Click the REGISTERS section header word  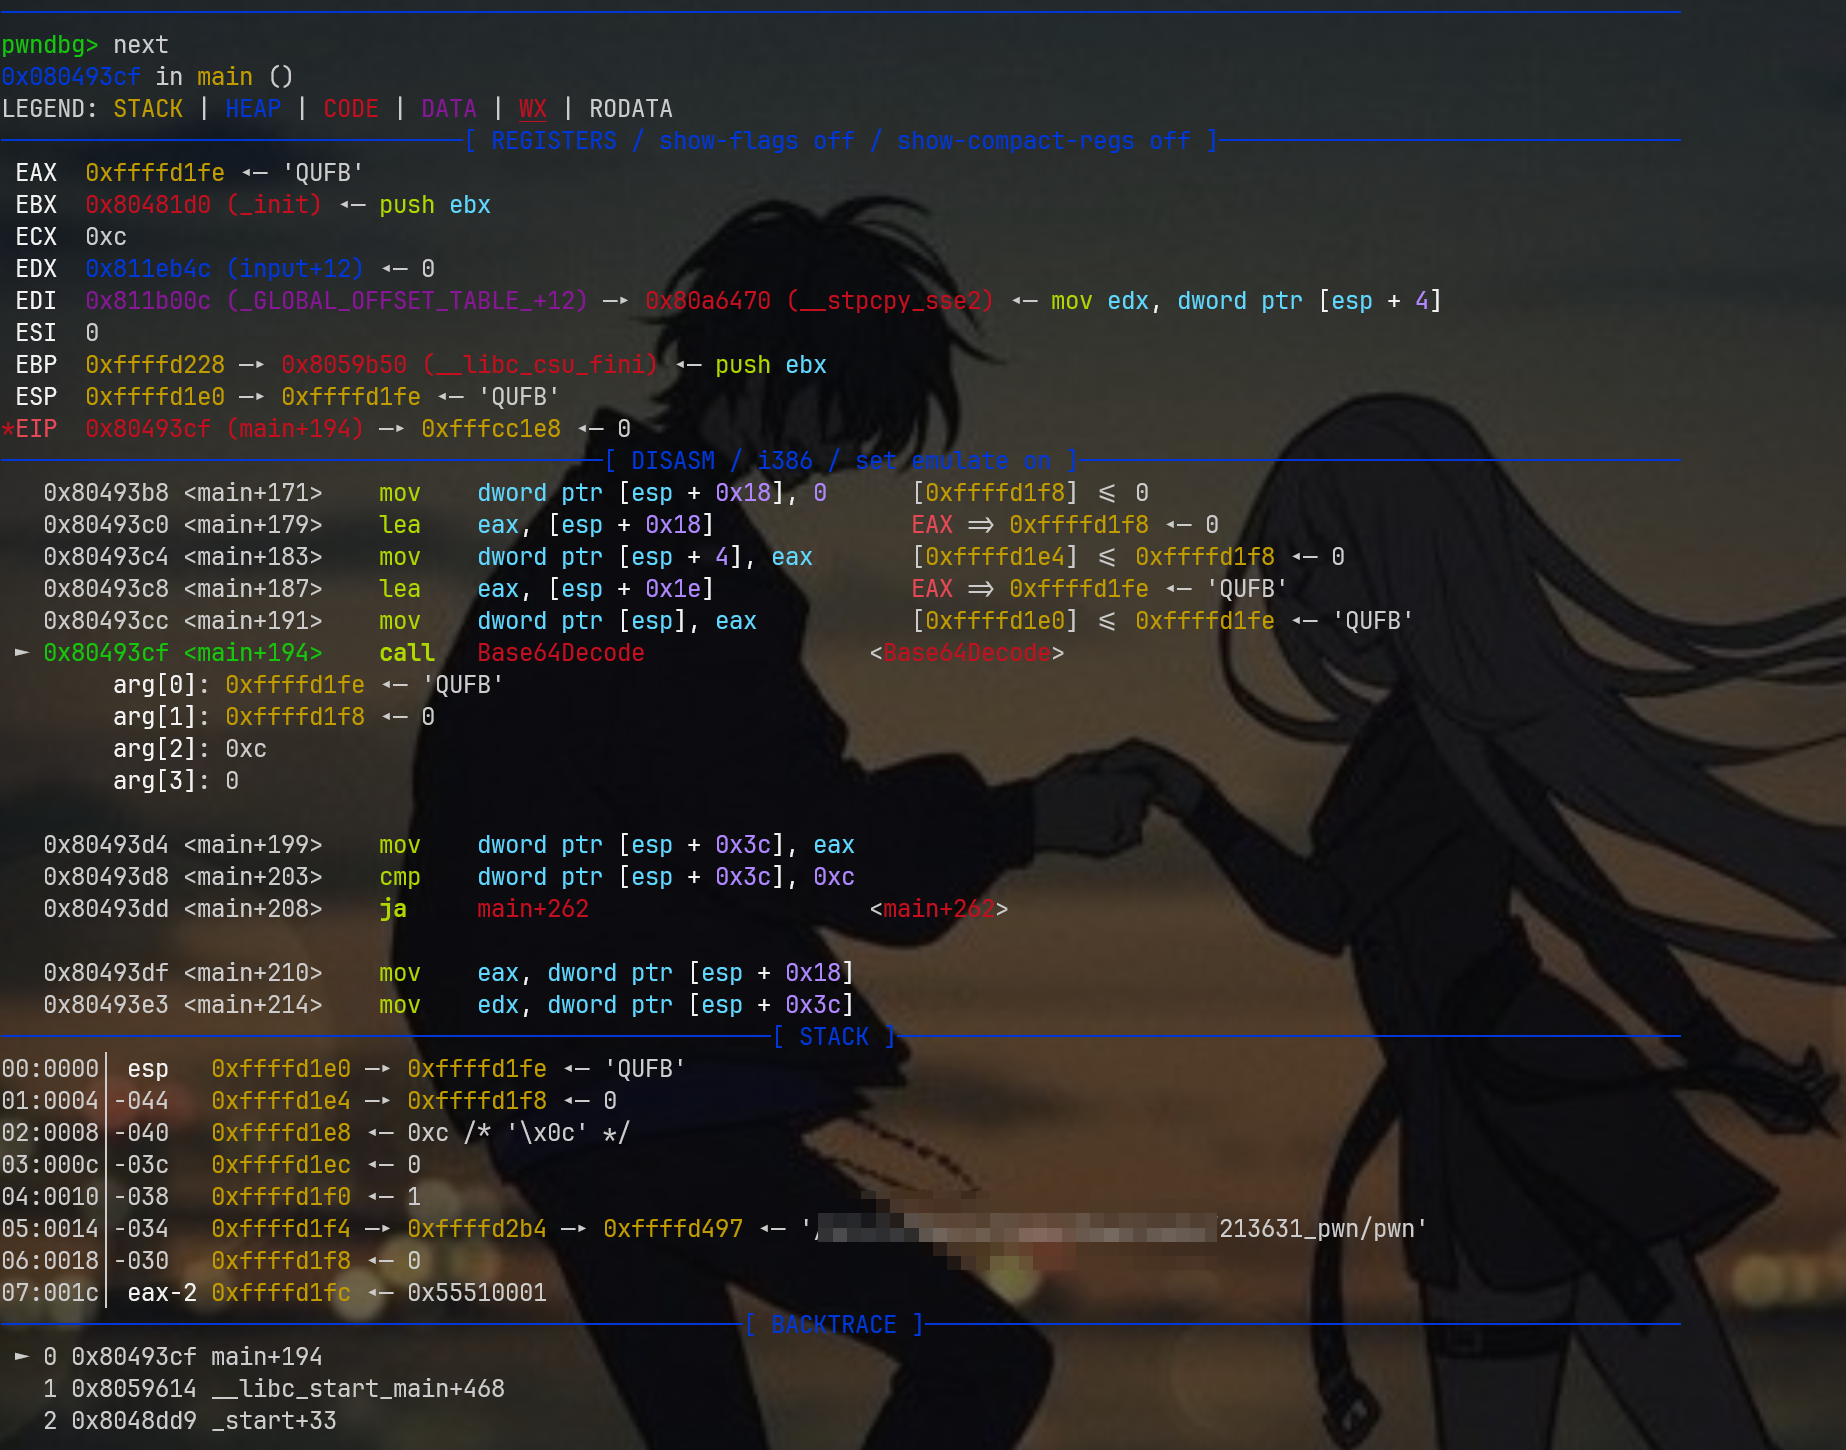[554, 141]
